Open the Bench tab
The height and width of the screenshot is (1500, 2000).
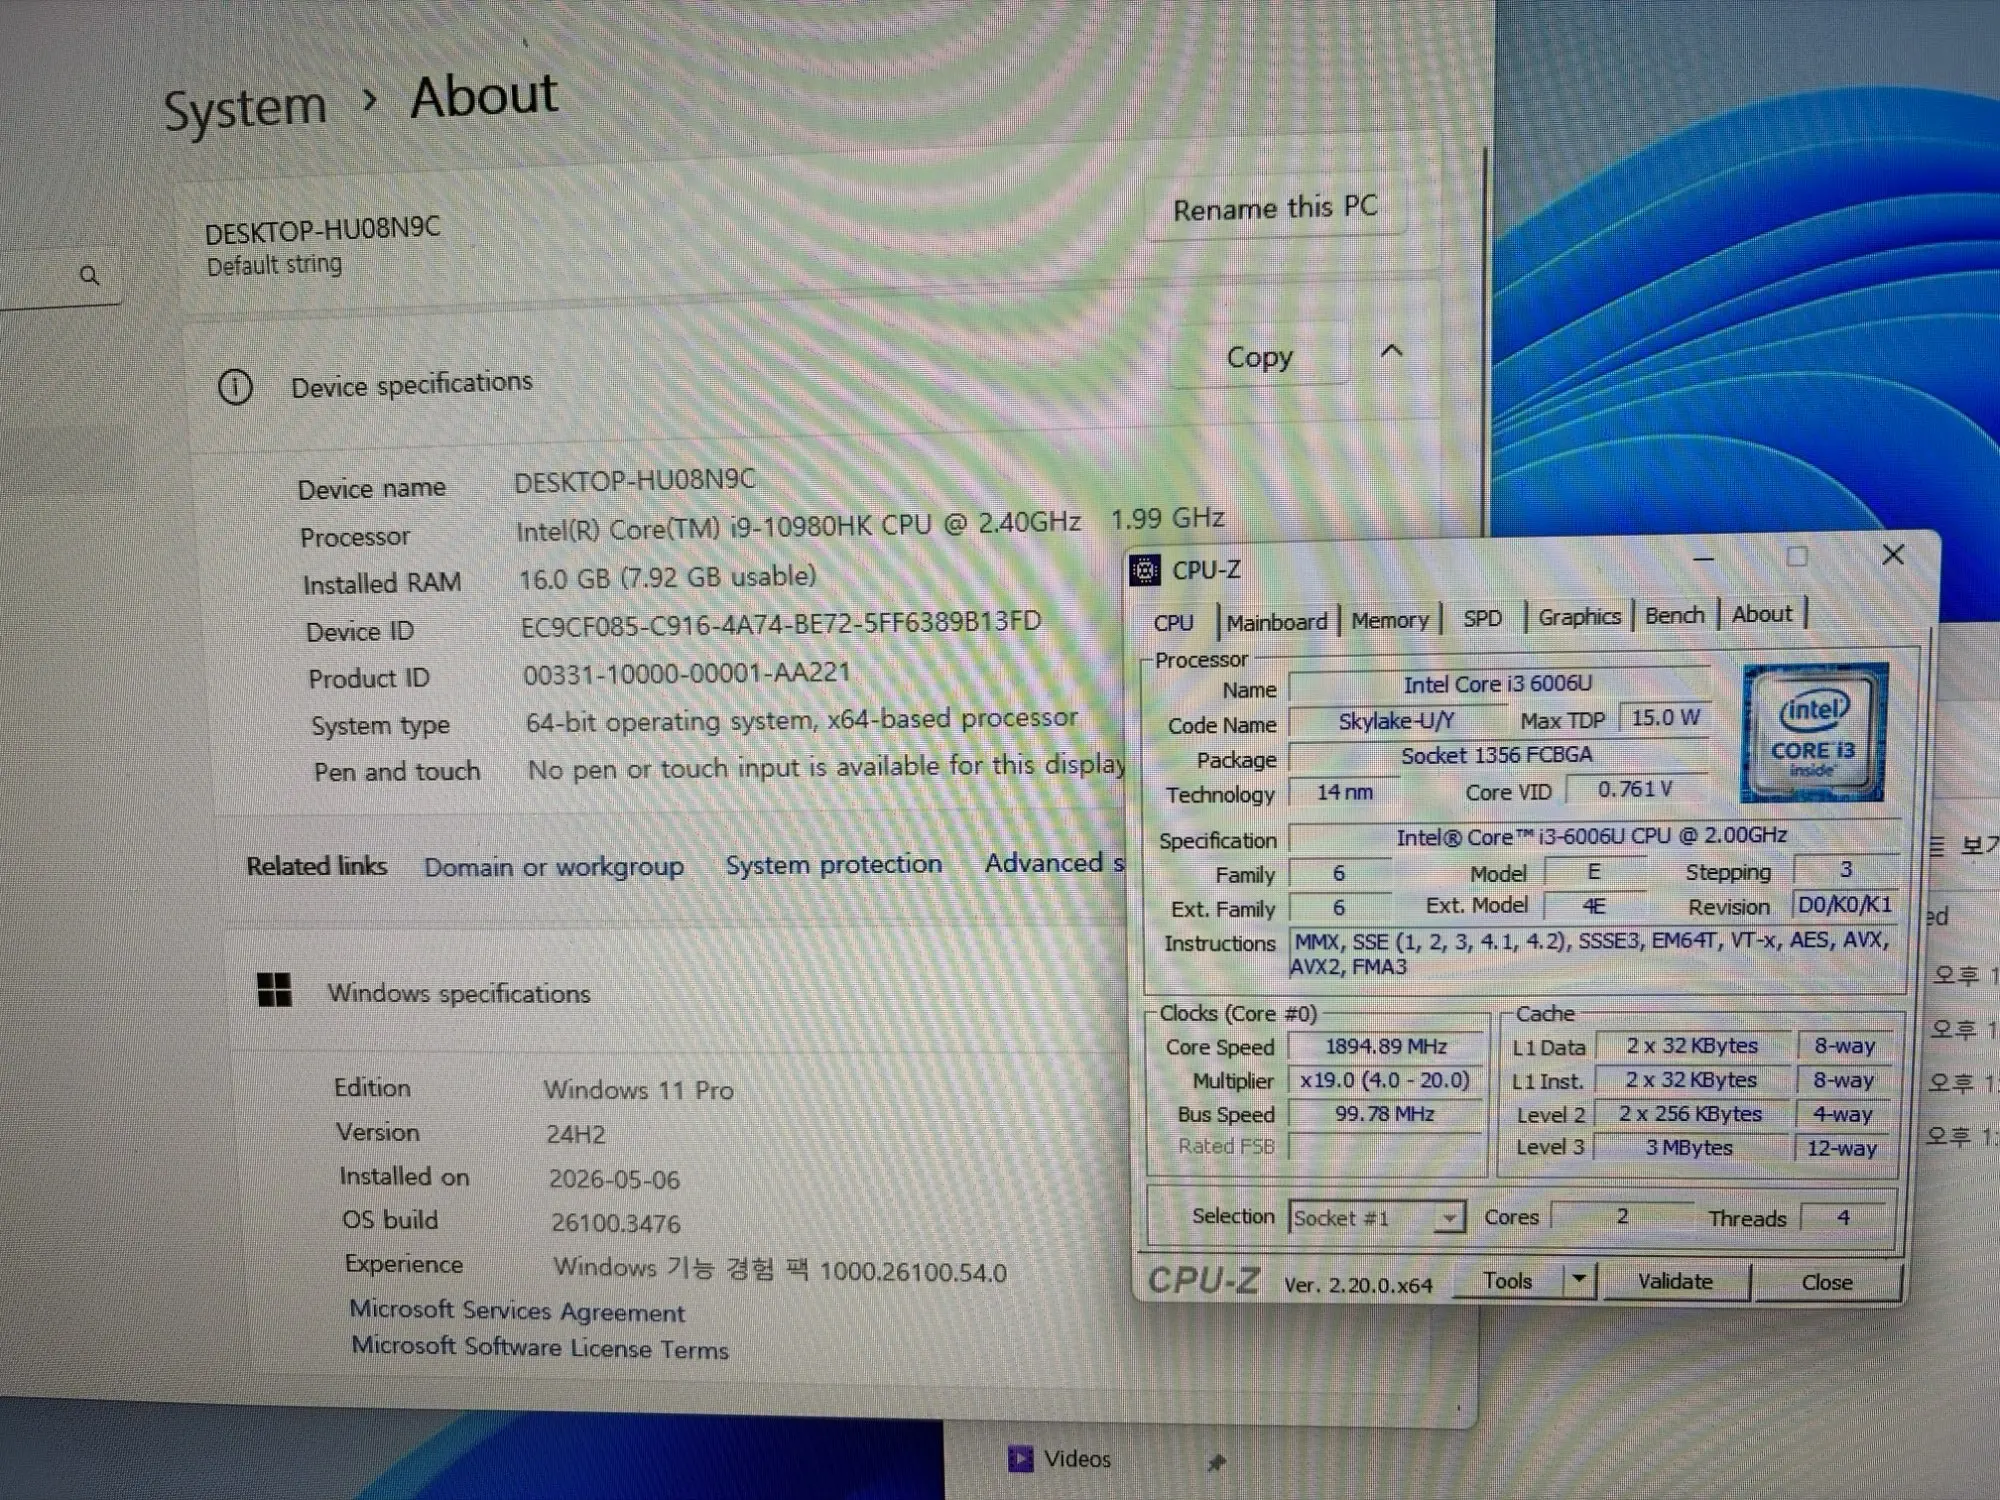tap(1675, 615)
